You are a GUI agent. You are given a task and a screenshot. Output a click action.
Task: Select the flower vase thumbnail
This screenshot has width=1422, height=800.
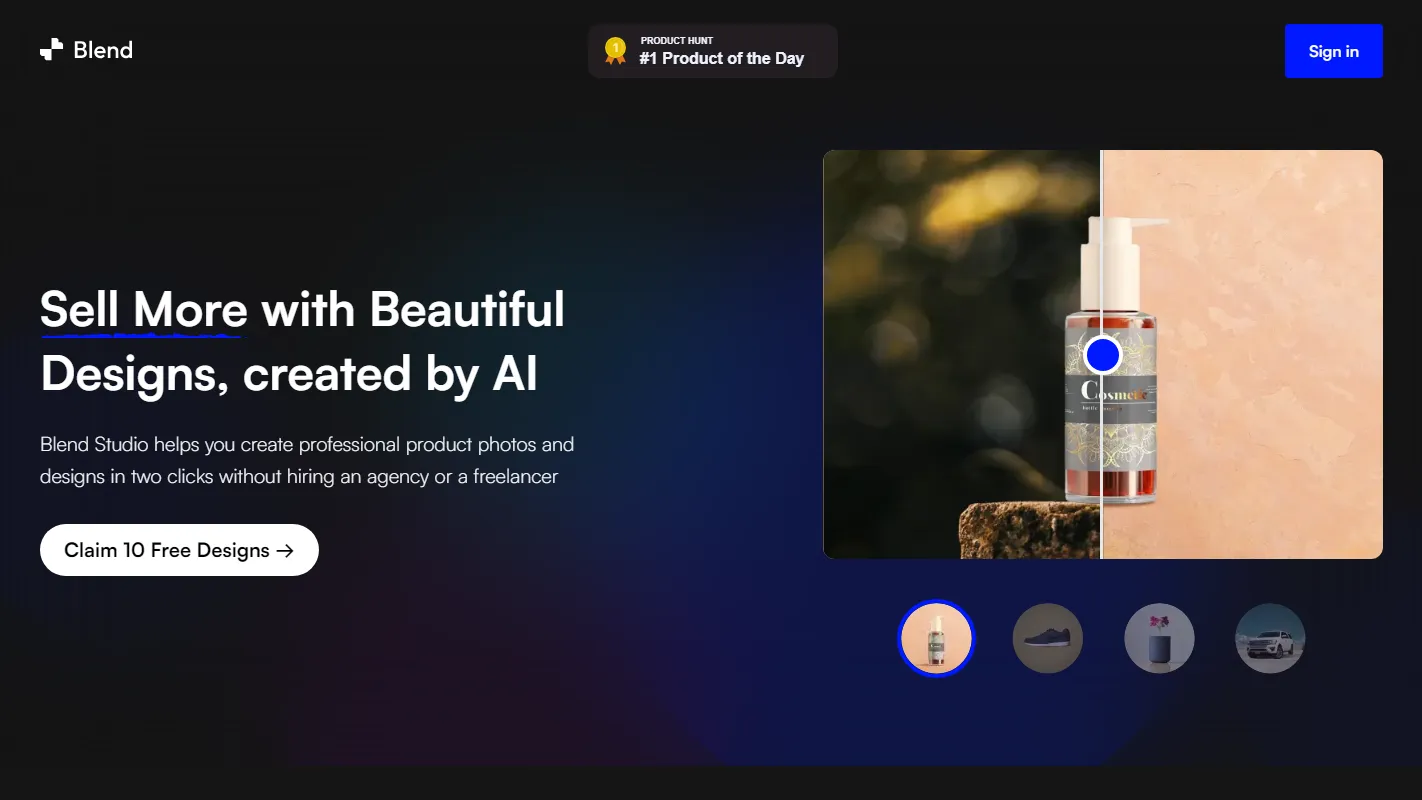(1159, 638)
